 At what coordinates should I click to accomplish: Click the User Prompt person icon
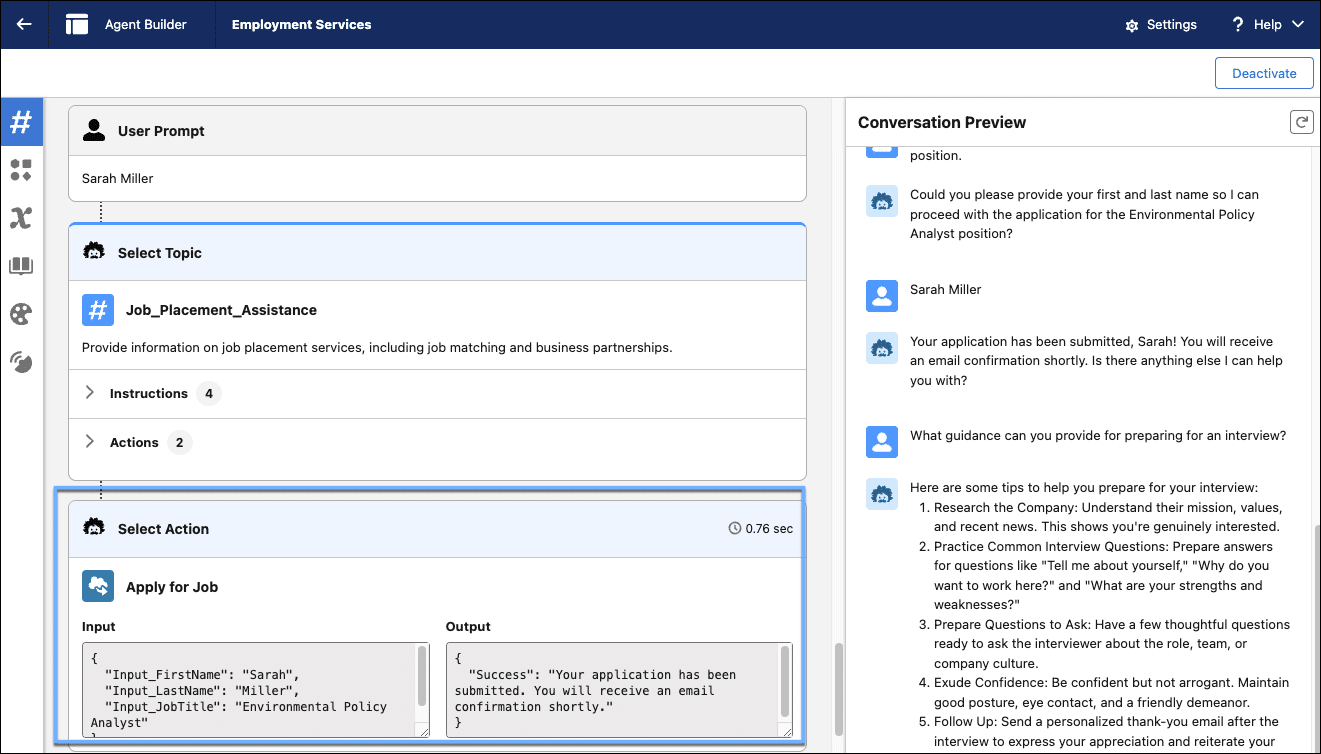pos(94,130)
